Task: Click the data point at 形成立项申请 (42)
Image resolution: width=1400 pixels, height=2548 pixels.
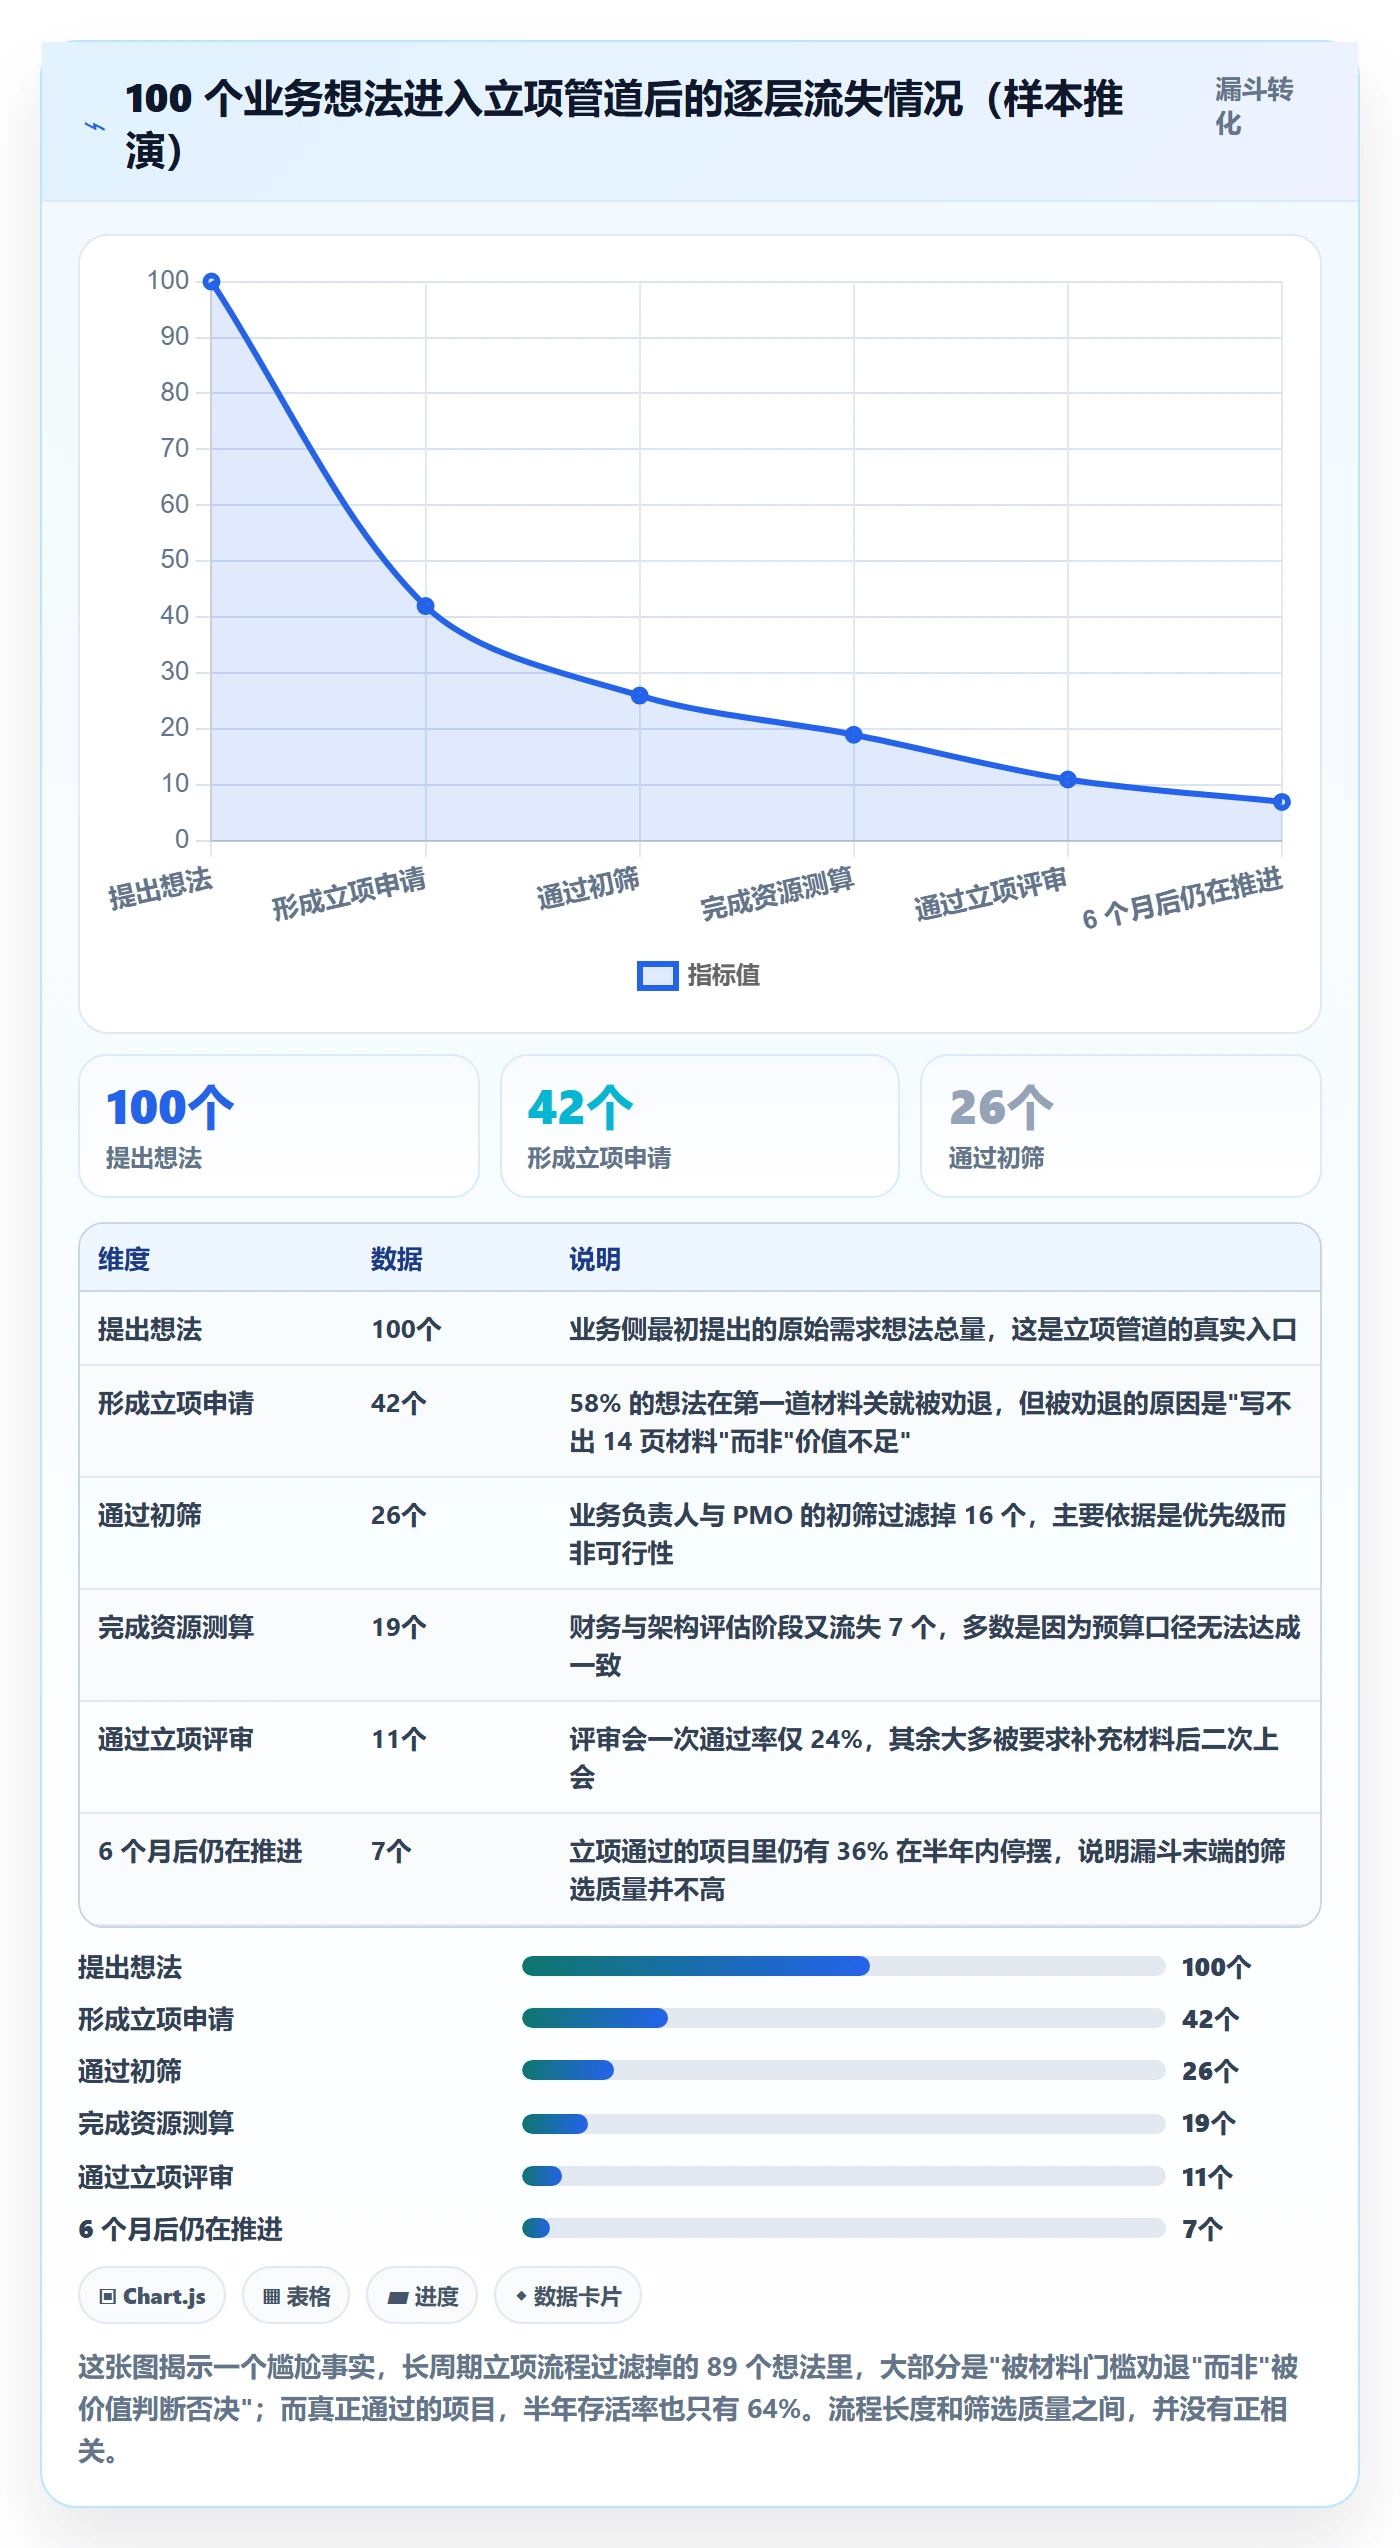Action: click(x=425, y=606)
